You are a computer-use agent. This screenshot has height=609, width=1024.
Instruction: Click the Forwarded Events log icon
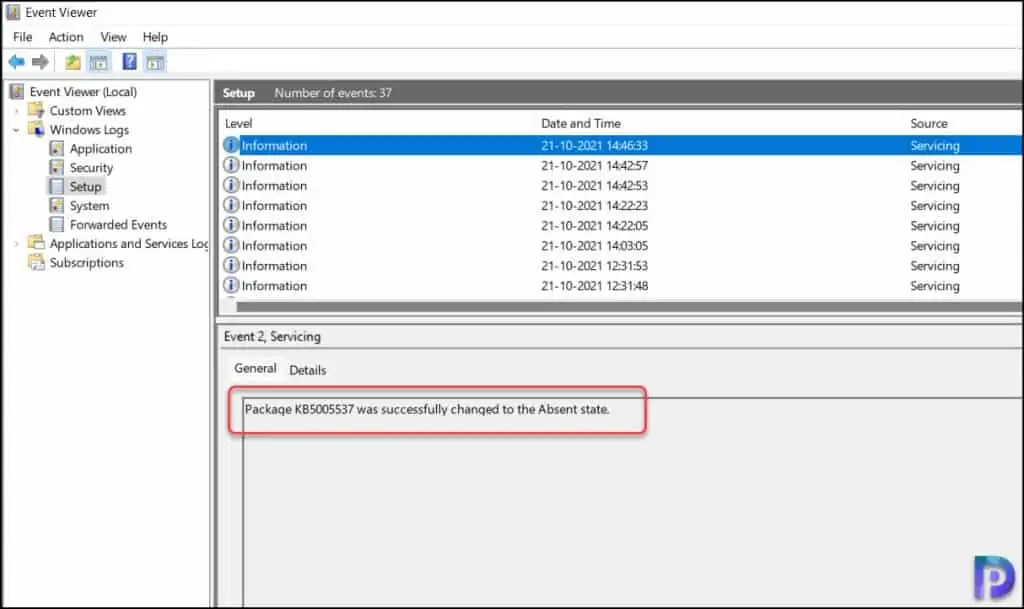point(57,224)
